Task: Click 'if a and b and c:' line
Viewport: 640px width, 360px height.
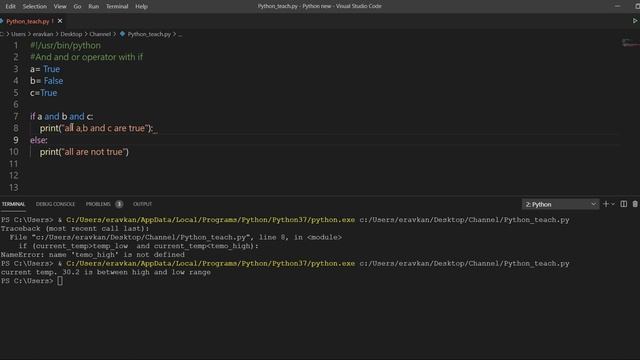Action: tap(61, 116)
